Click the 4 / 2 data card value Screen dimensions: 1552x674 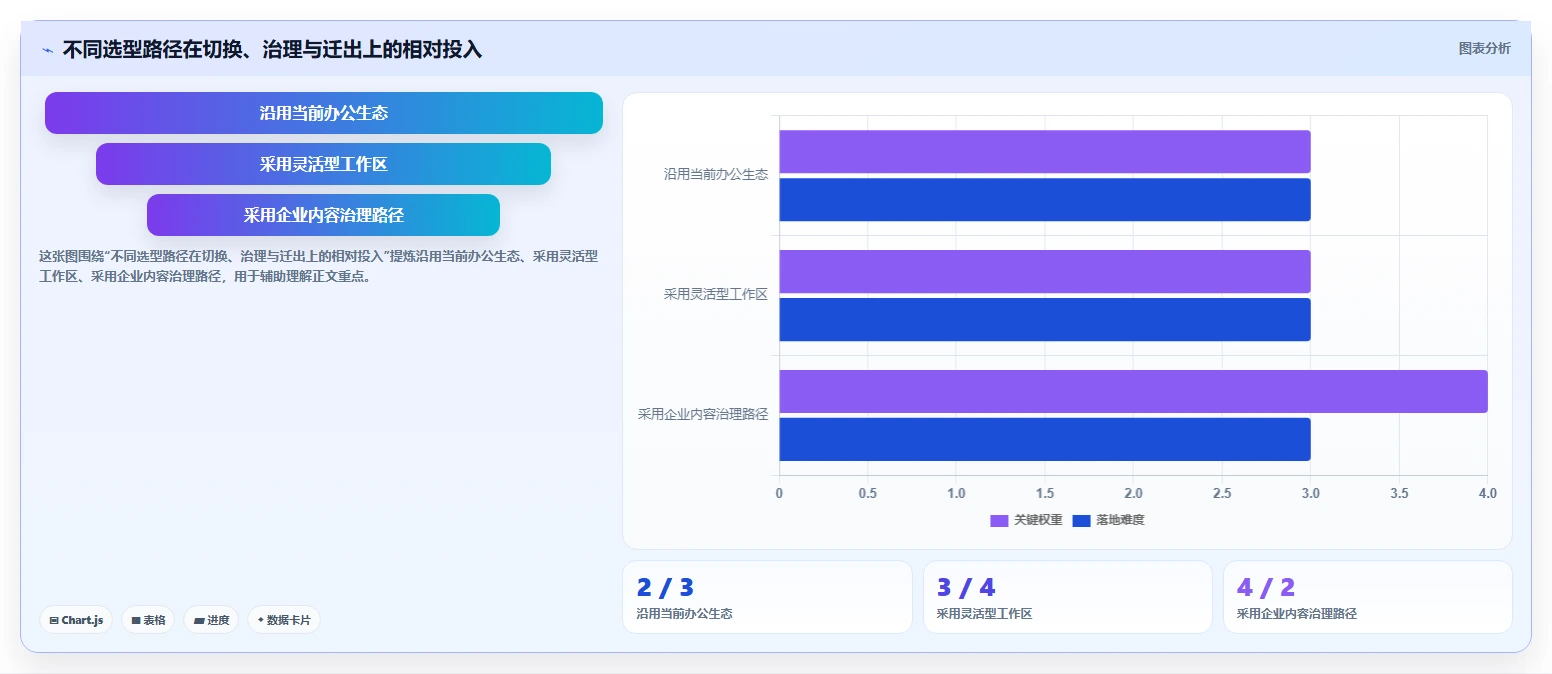point(1266,588)
